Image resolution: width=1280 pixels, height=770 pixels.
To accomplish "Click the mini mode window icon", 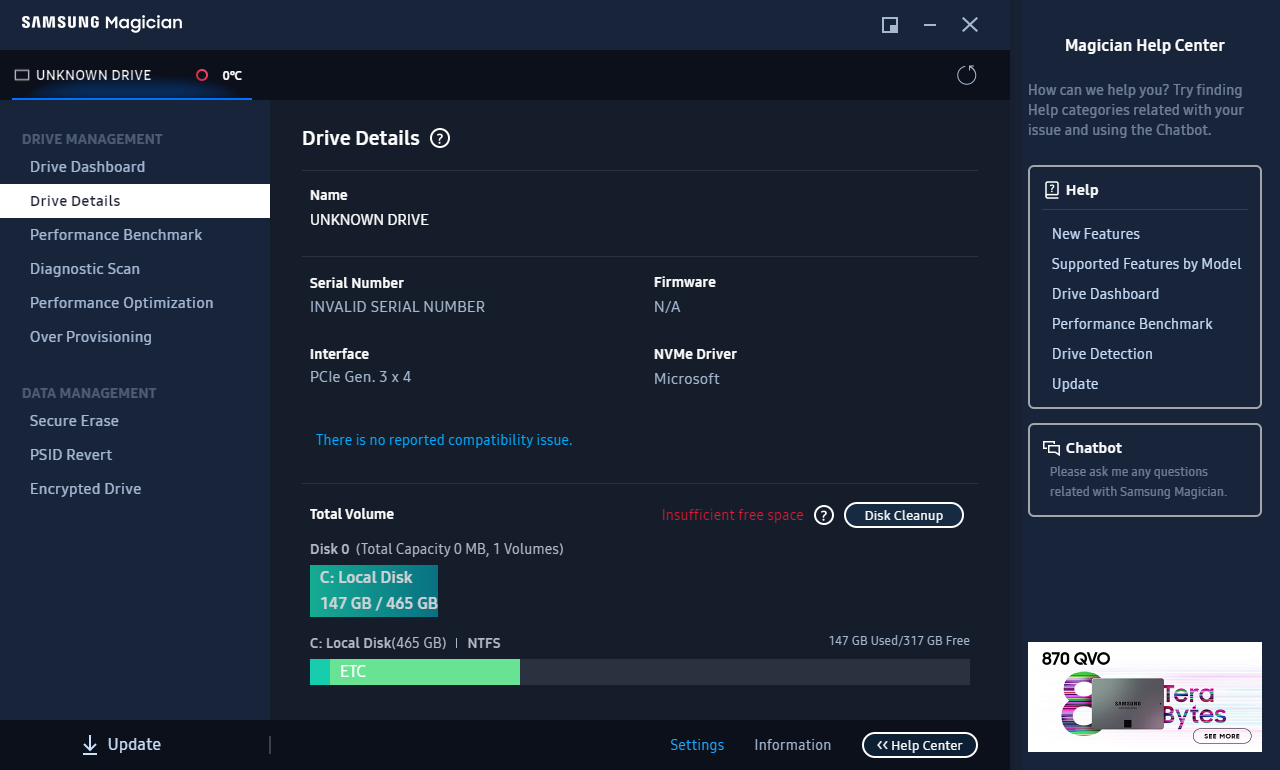I will tap(890, 25).
